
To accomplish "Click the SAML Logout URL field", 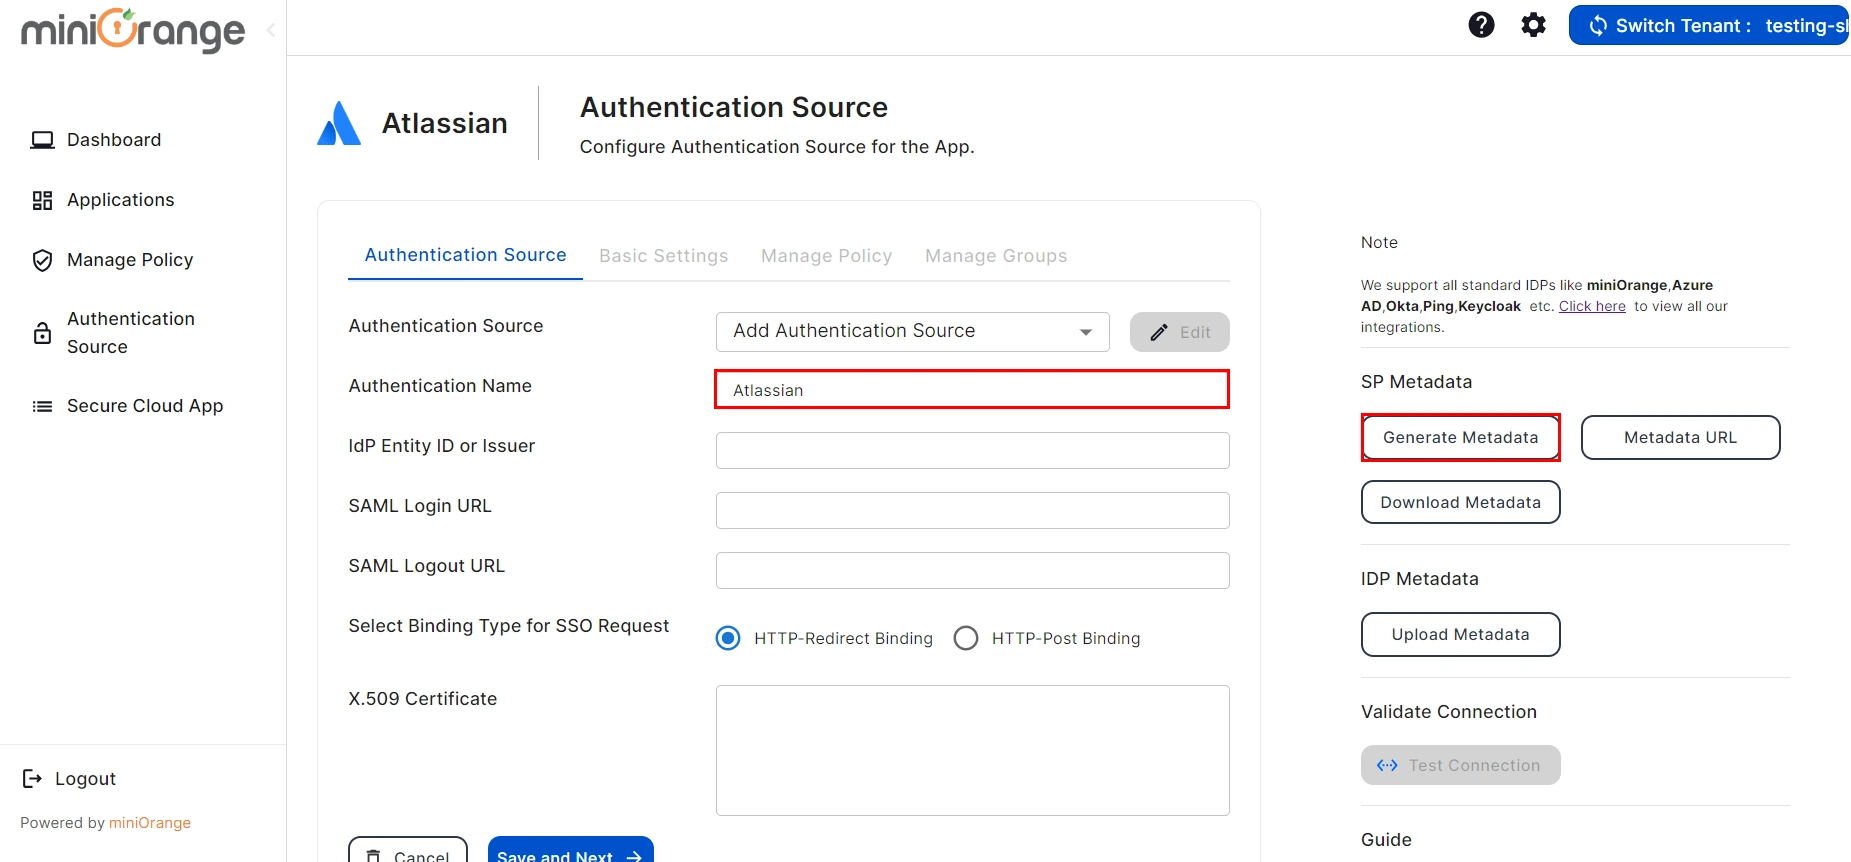I will tap(973, 571).
